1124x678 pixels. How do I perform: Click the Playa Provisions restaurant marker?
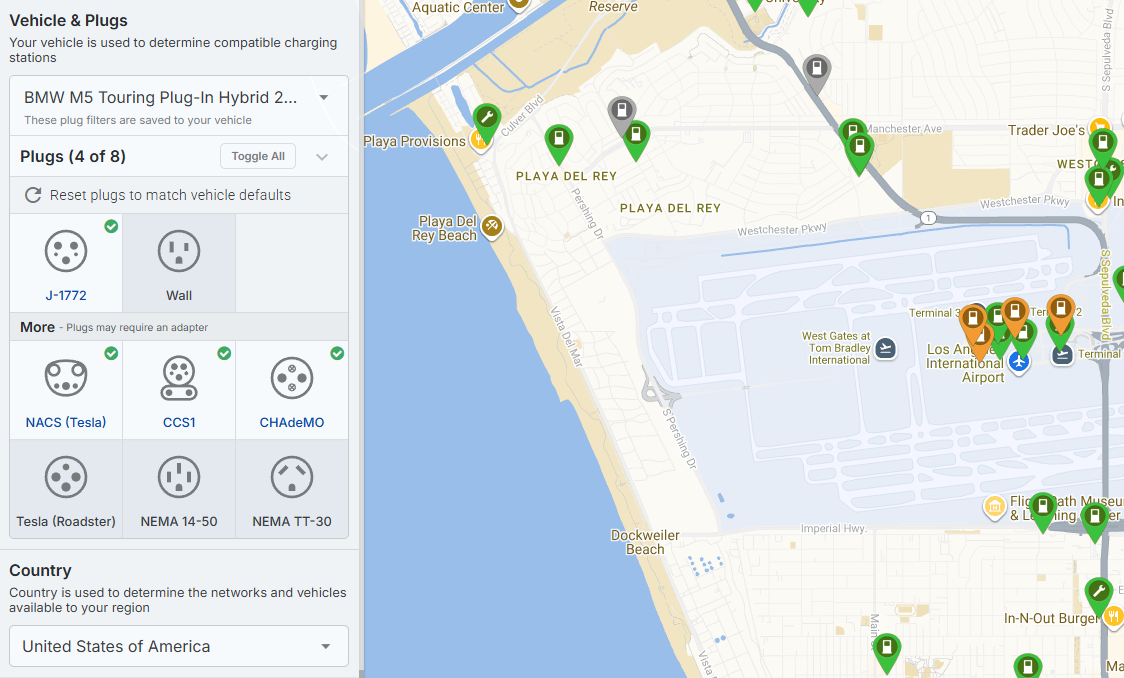[480, 141]
